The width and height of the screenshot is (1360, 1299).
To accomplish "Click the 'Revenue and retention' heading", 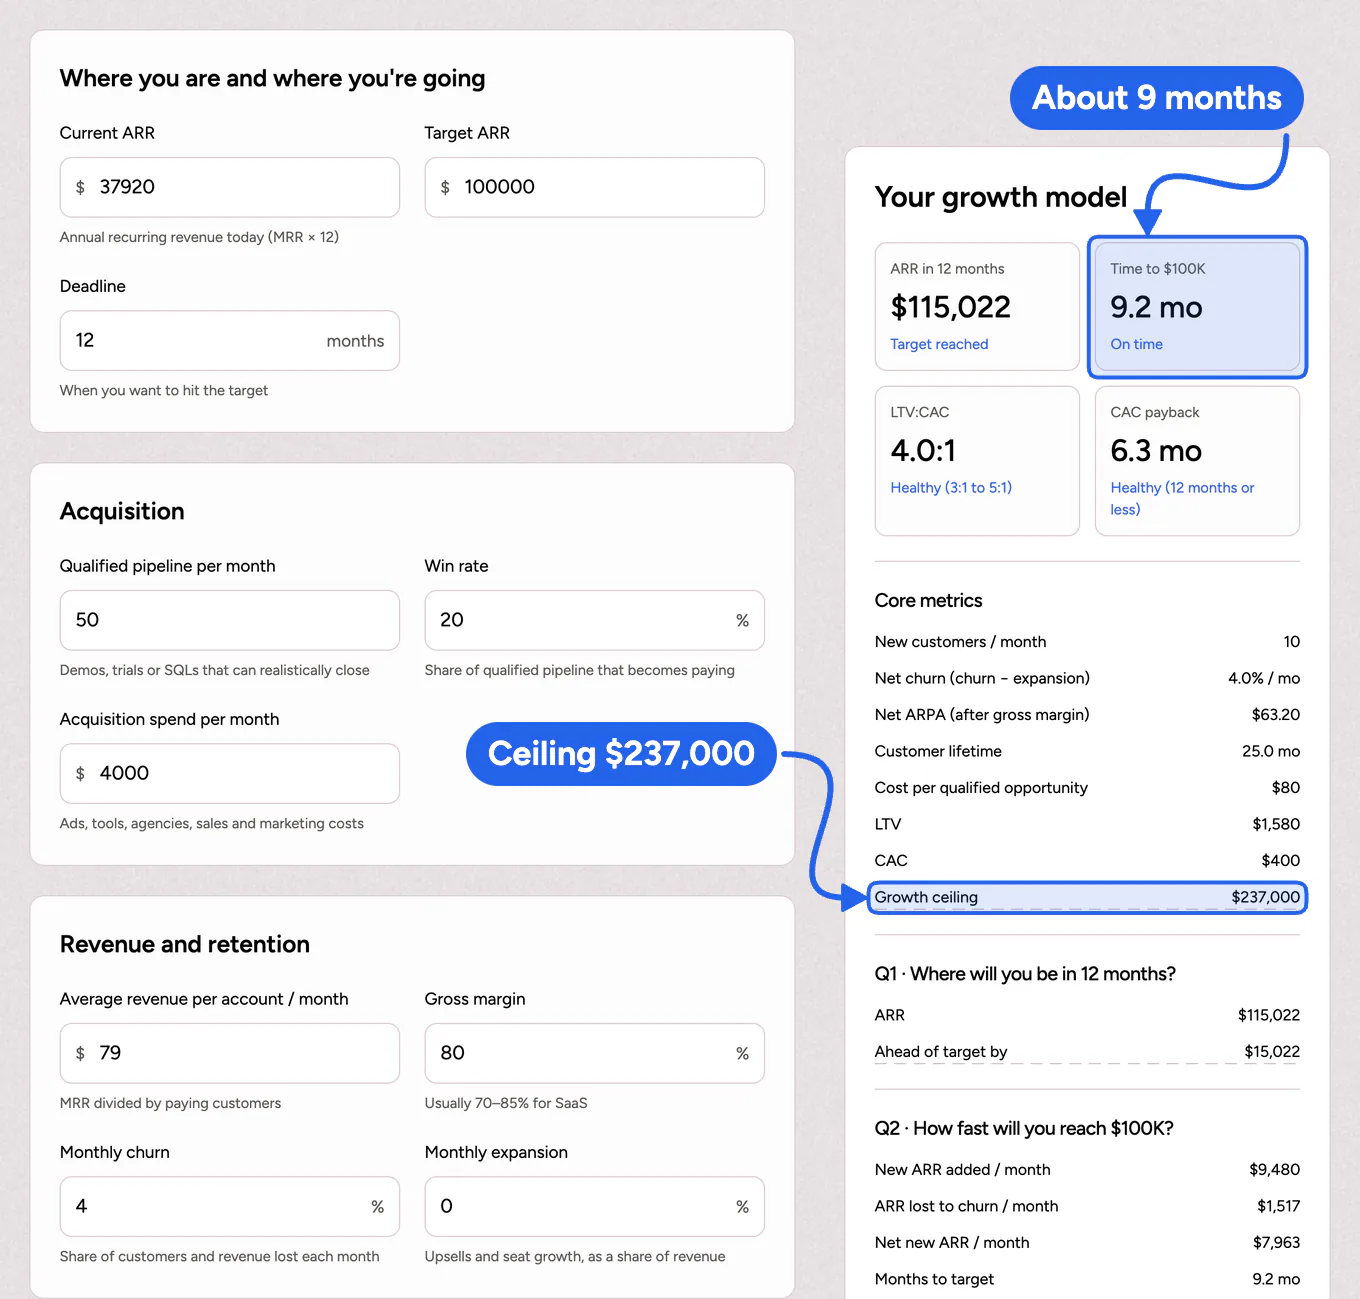I will pos(185,944).
